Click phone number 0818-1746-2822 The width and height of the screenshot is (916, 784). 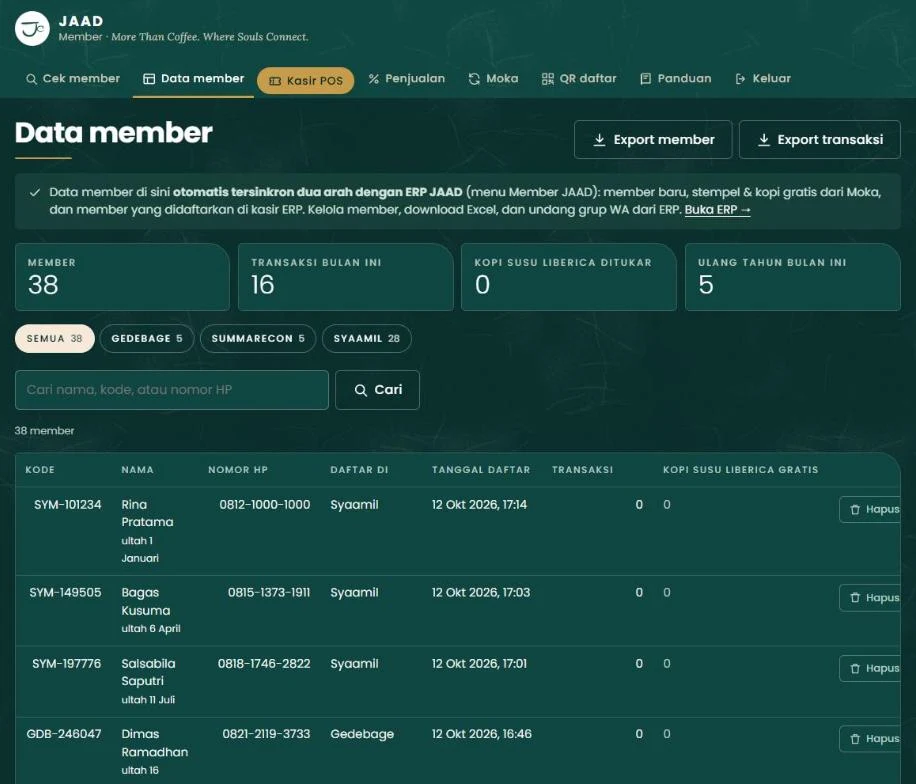coord(264,664)
